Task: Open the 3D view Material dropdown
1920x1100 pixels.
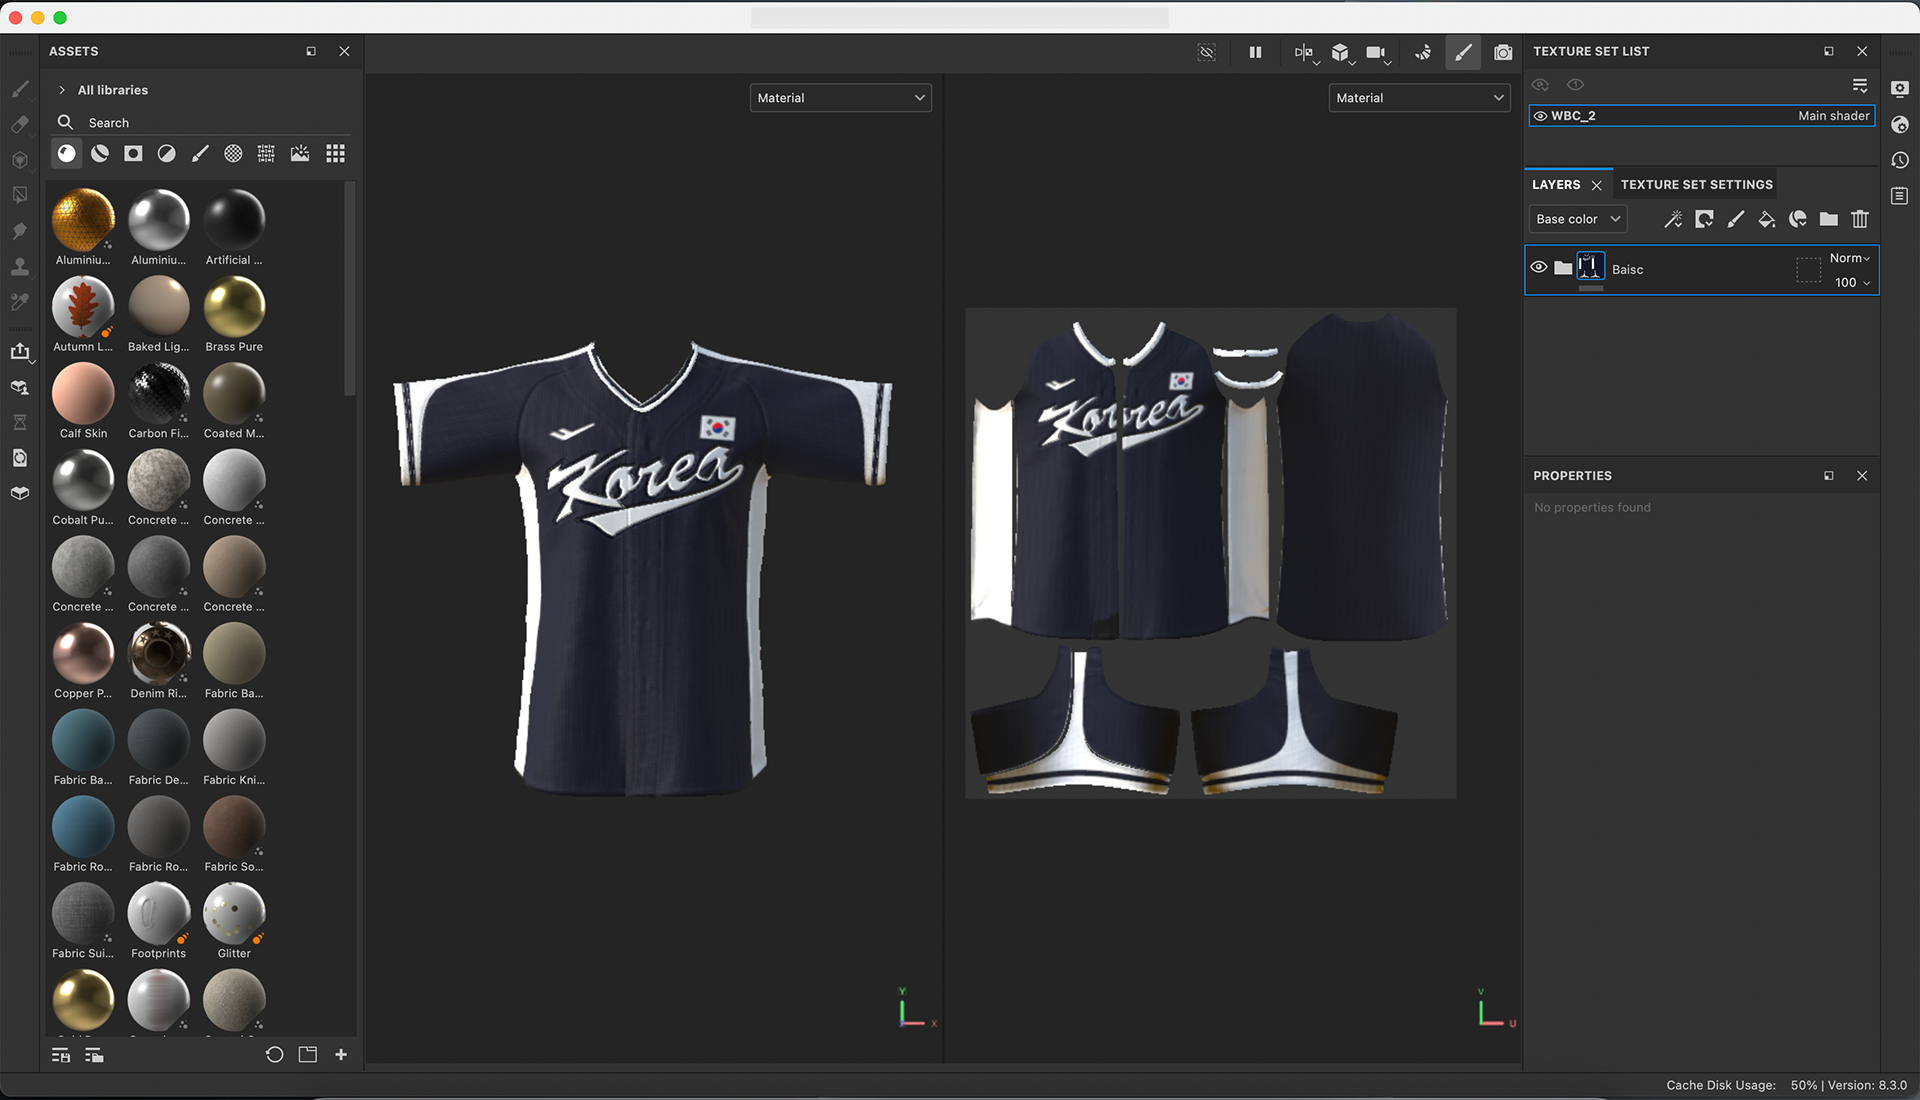Action: point(841,98)
